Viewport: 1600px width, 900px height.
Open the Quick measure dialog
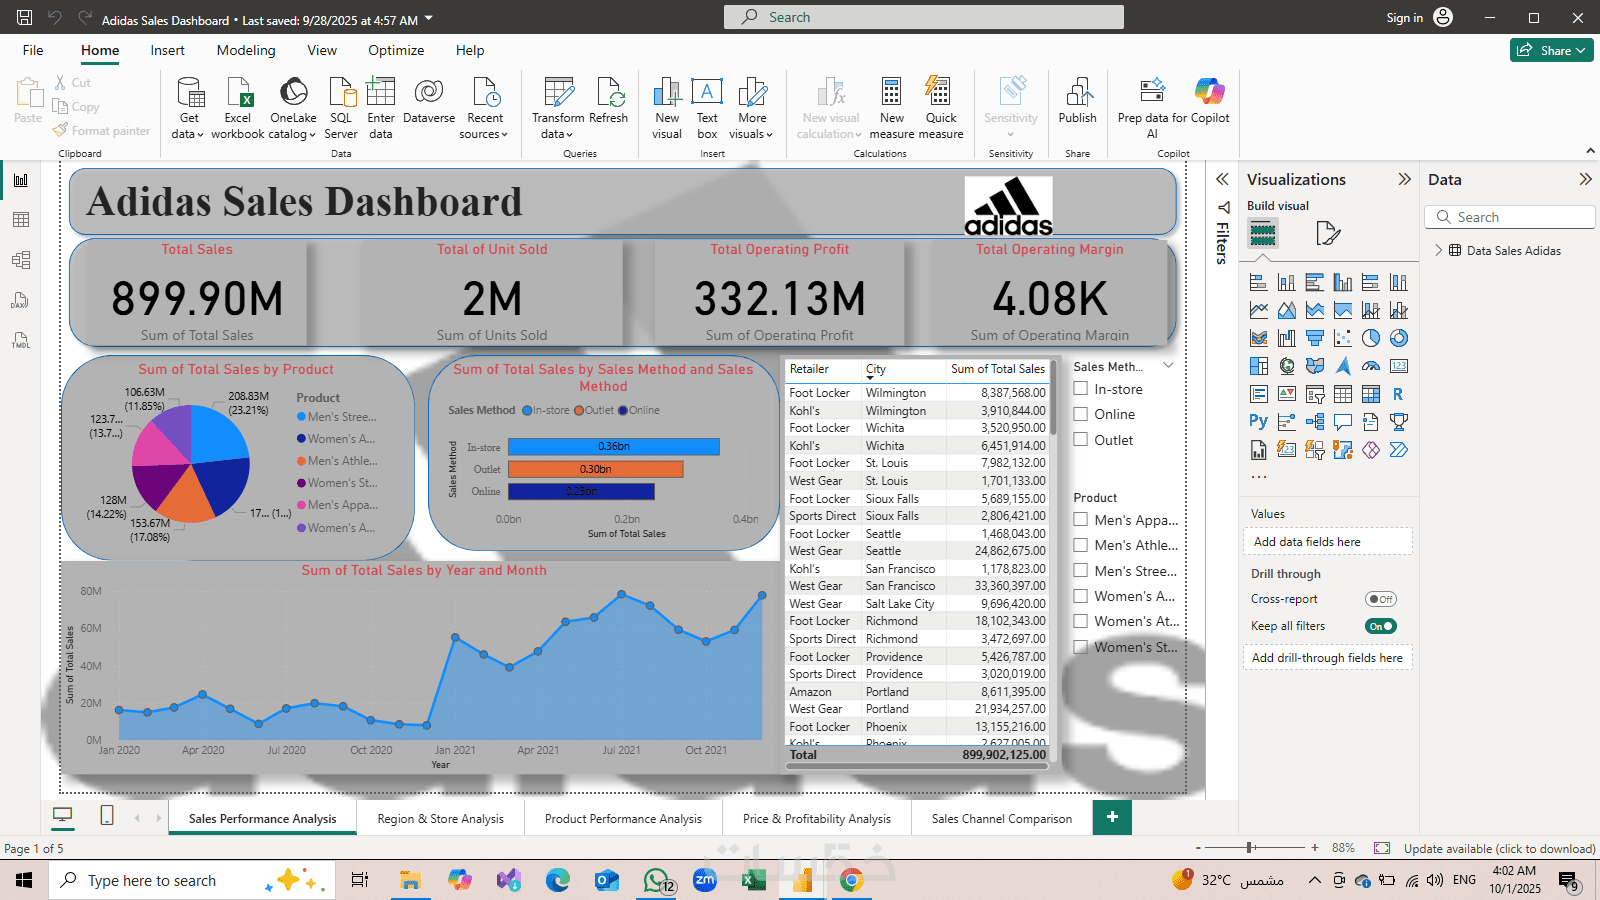tap(941, 108)
